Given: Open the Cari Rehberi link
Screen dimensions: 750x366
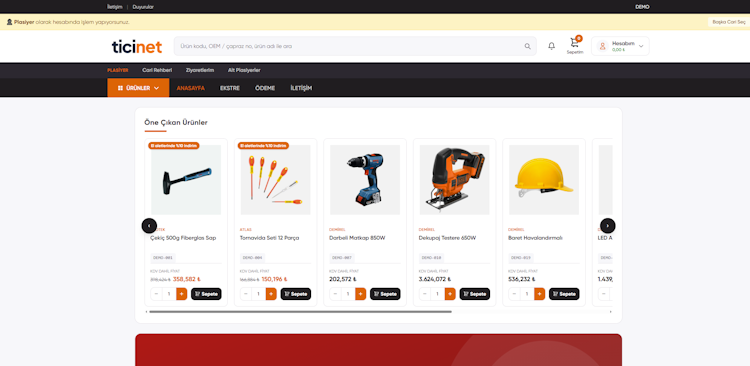Looking at the screenshot, I should [x=157, y=70].
